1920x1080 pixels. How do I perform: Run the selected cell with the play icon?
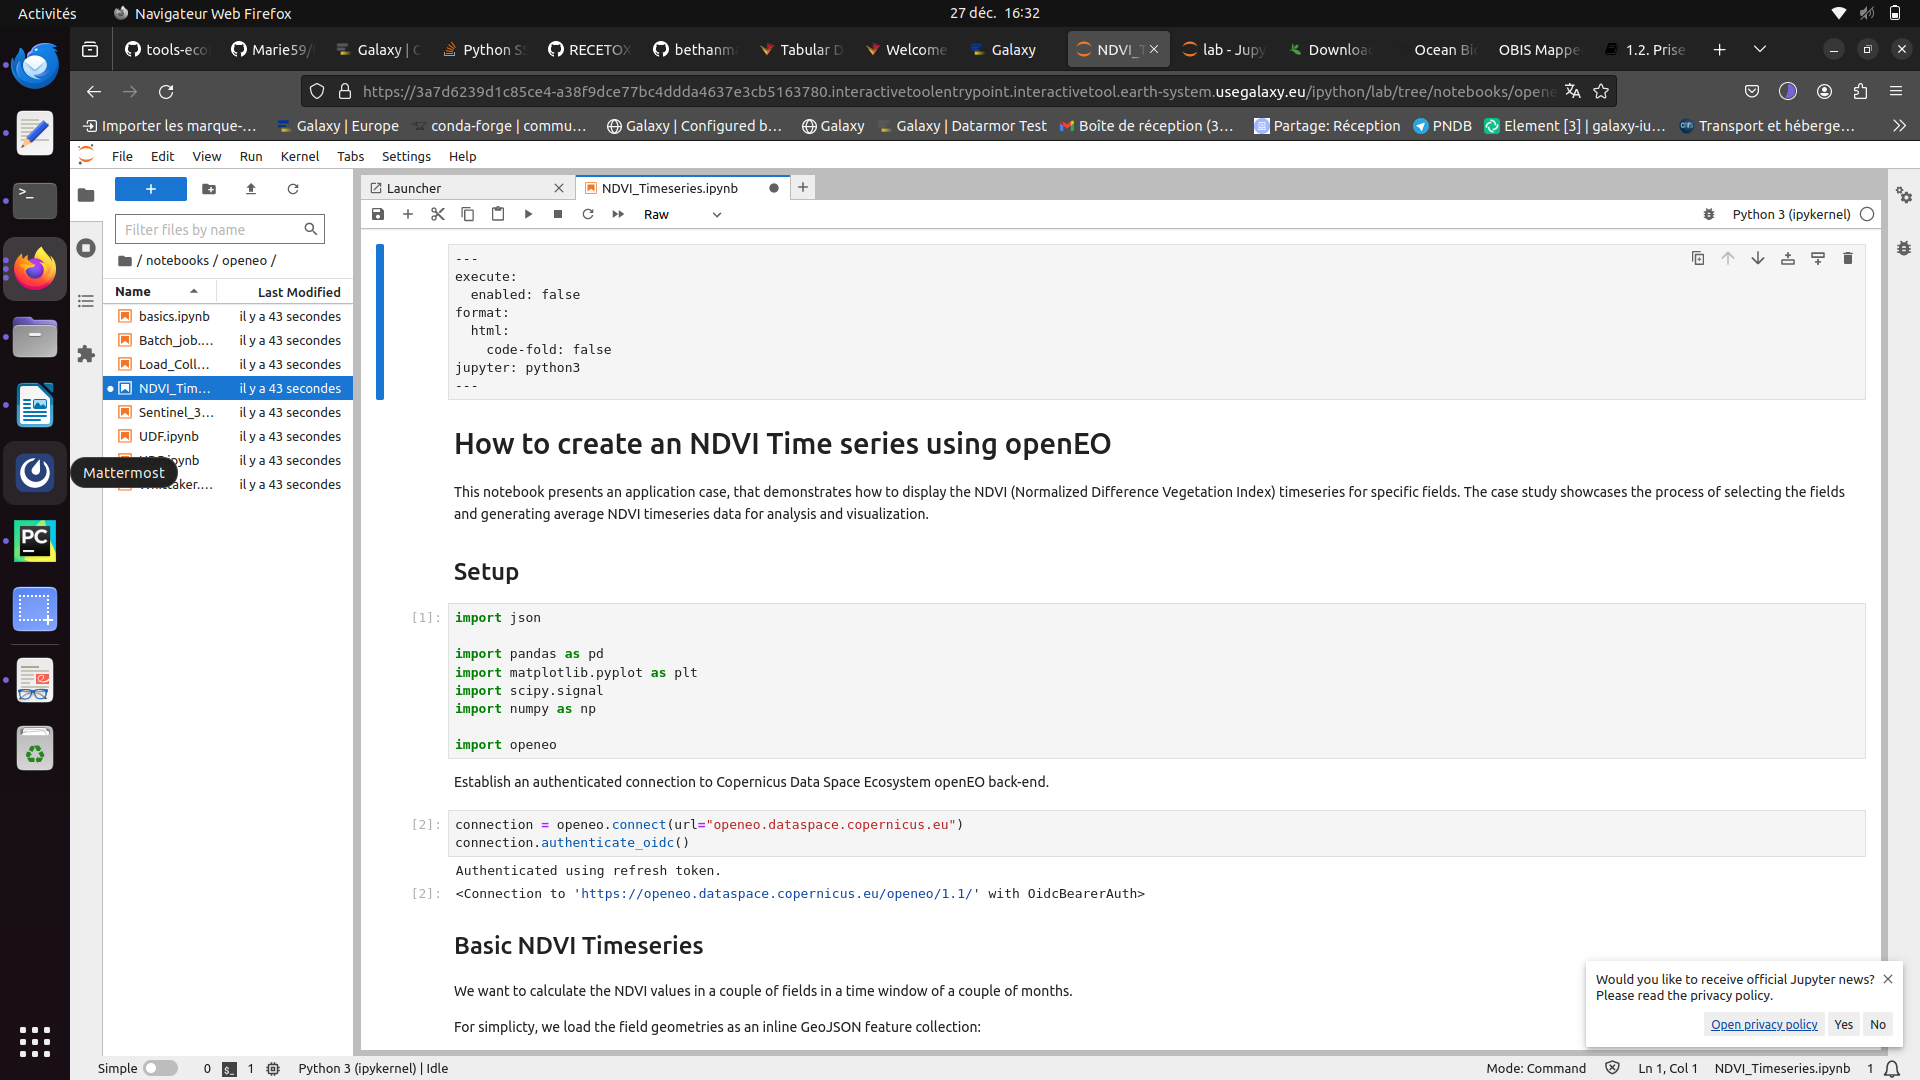tap(528, 214)
